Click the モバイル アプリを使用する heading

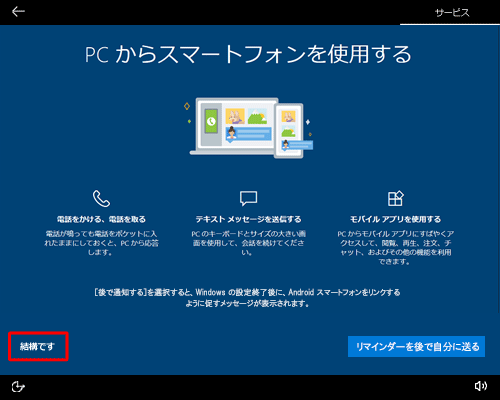coord(395,219)
